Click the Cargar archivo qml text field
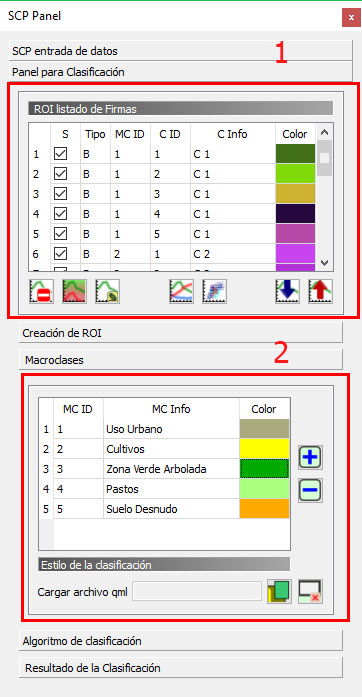The width and height of the screenshot is (362, 697). (x=197, y=592)
